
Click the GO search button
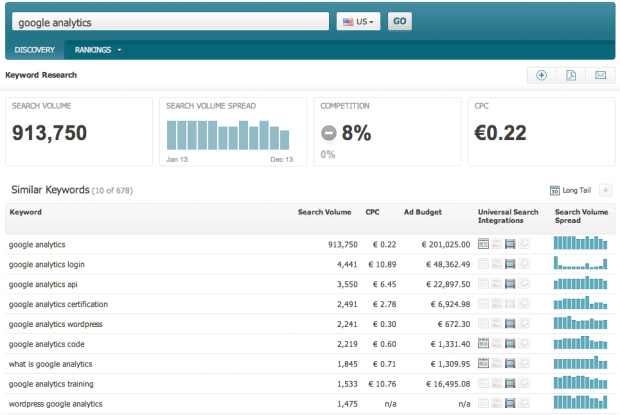pyautogui.click(x=399, y=21)
